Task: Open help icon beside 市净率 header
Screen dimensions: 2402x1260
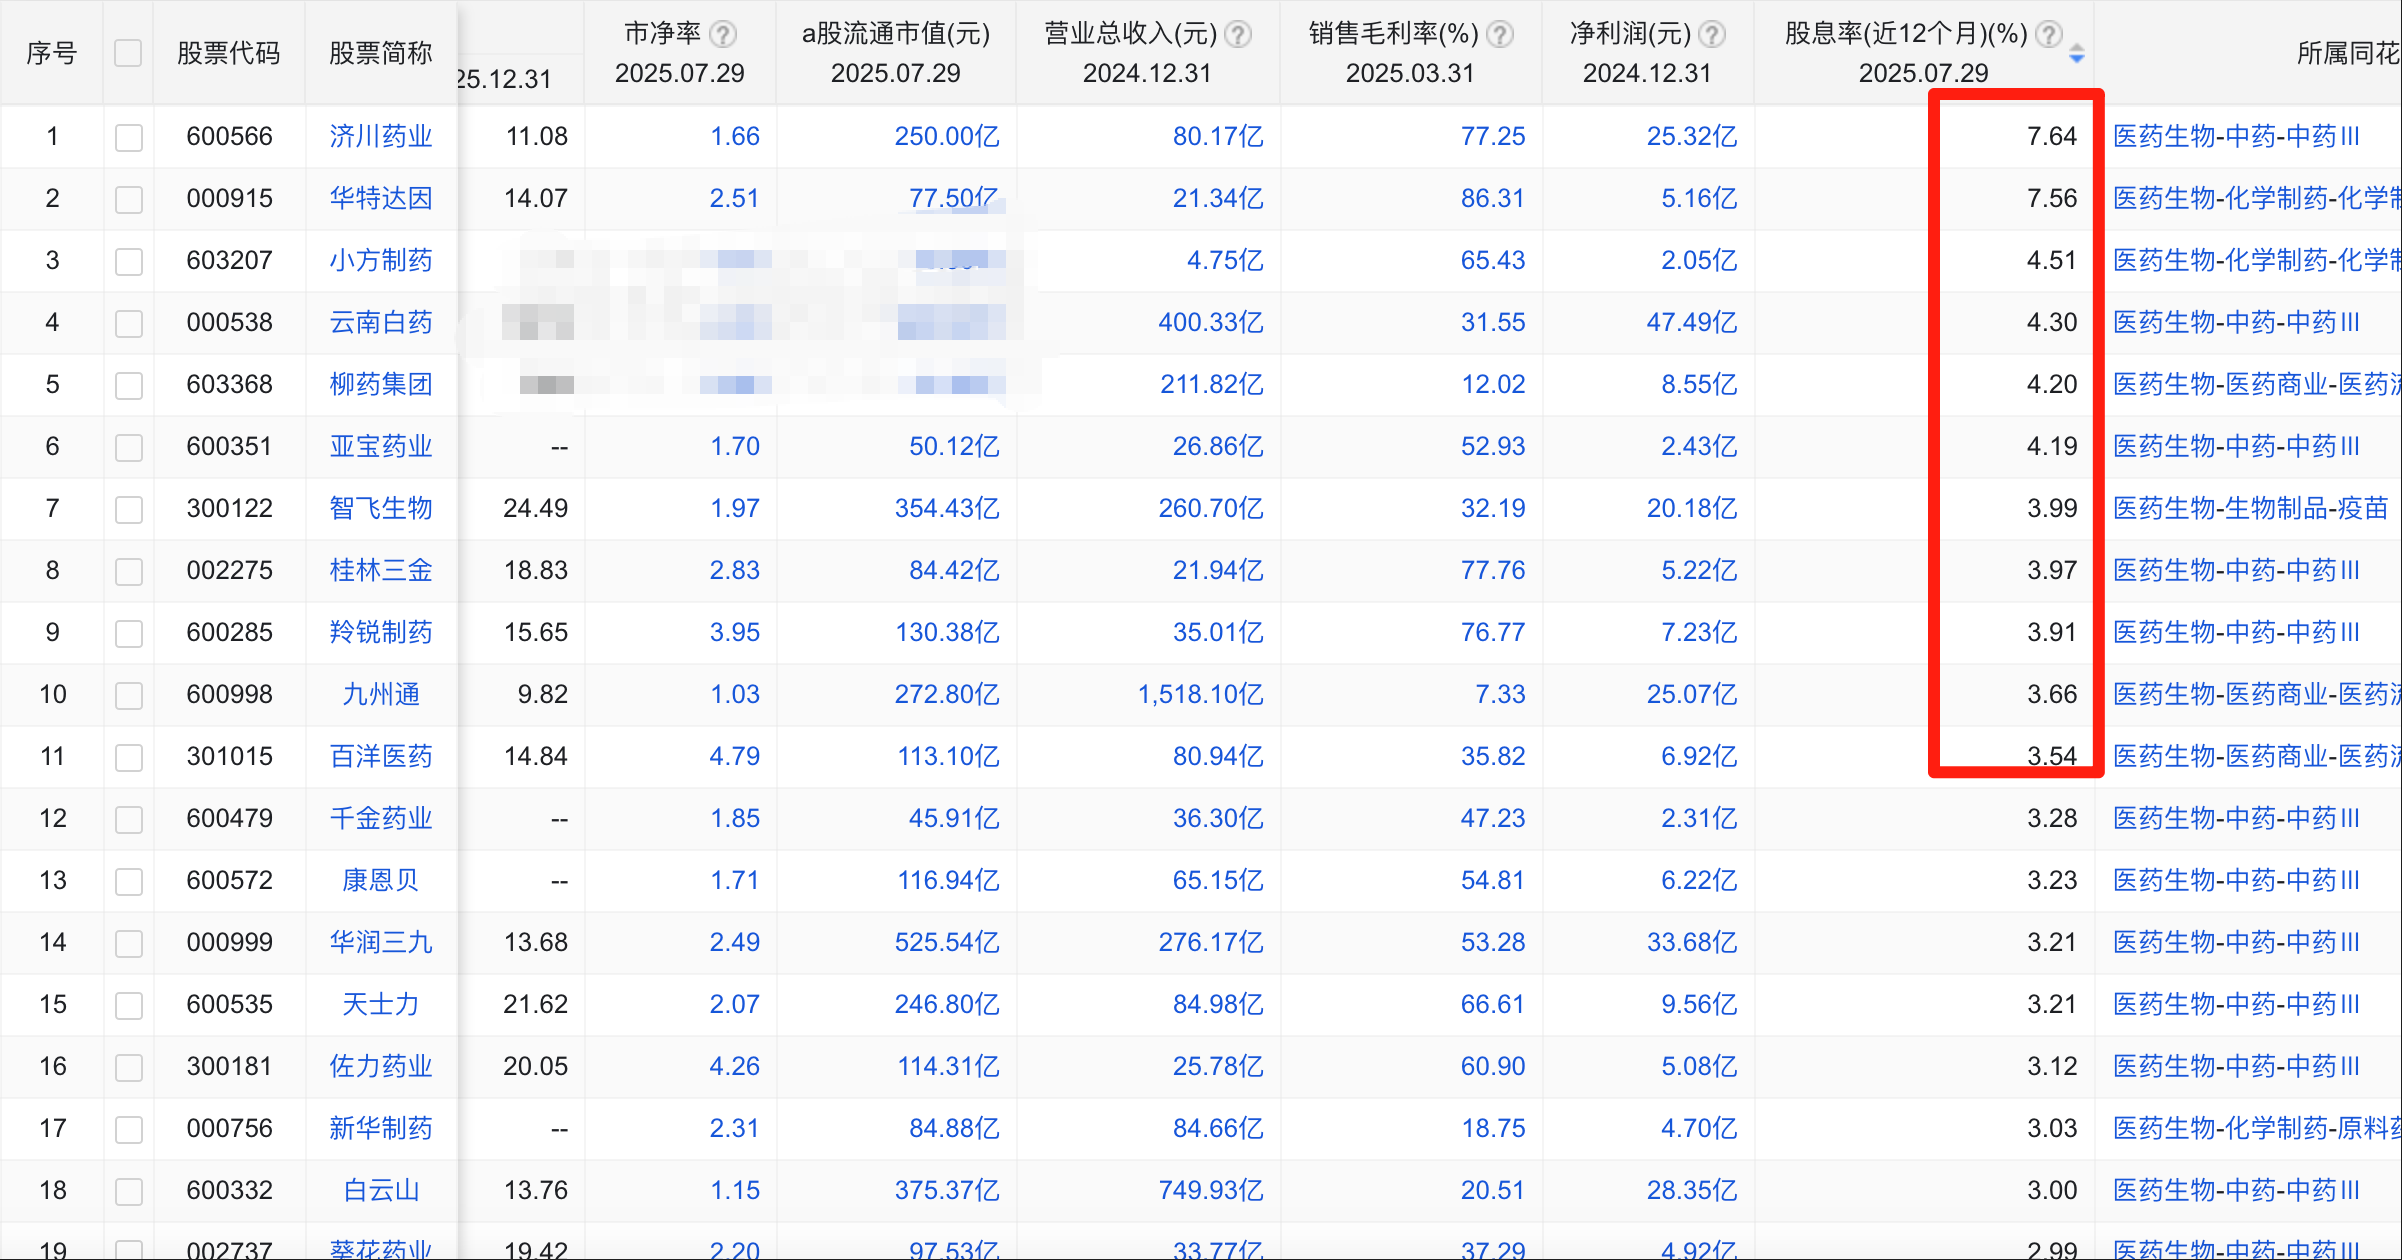Action: pyautogui.click(x=723, y=35)
